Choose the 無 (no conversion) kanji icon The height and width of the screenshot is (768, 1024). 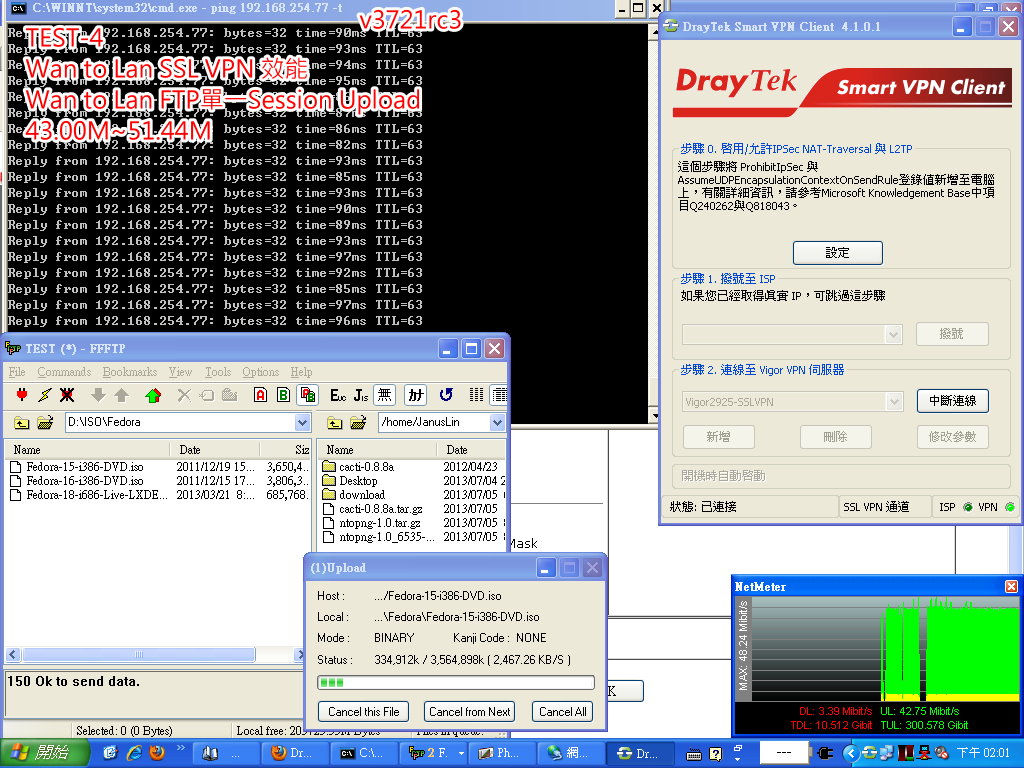[x=385, y=394]
